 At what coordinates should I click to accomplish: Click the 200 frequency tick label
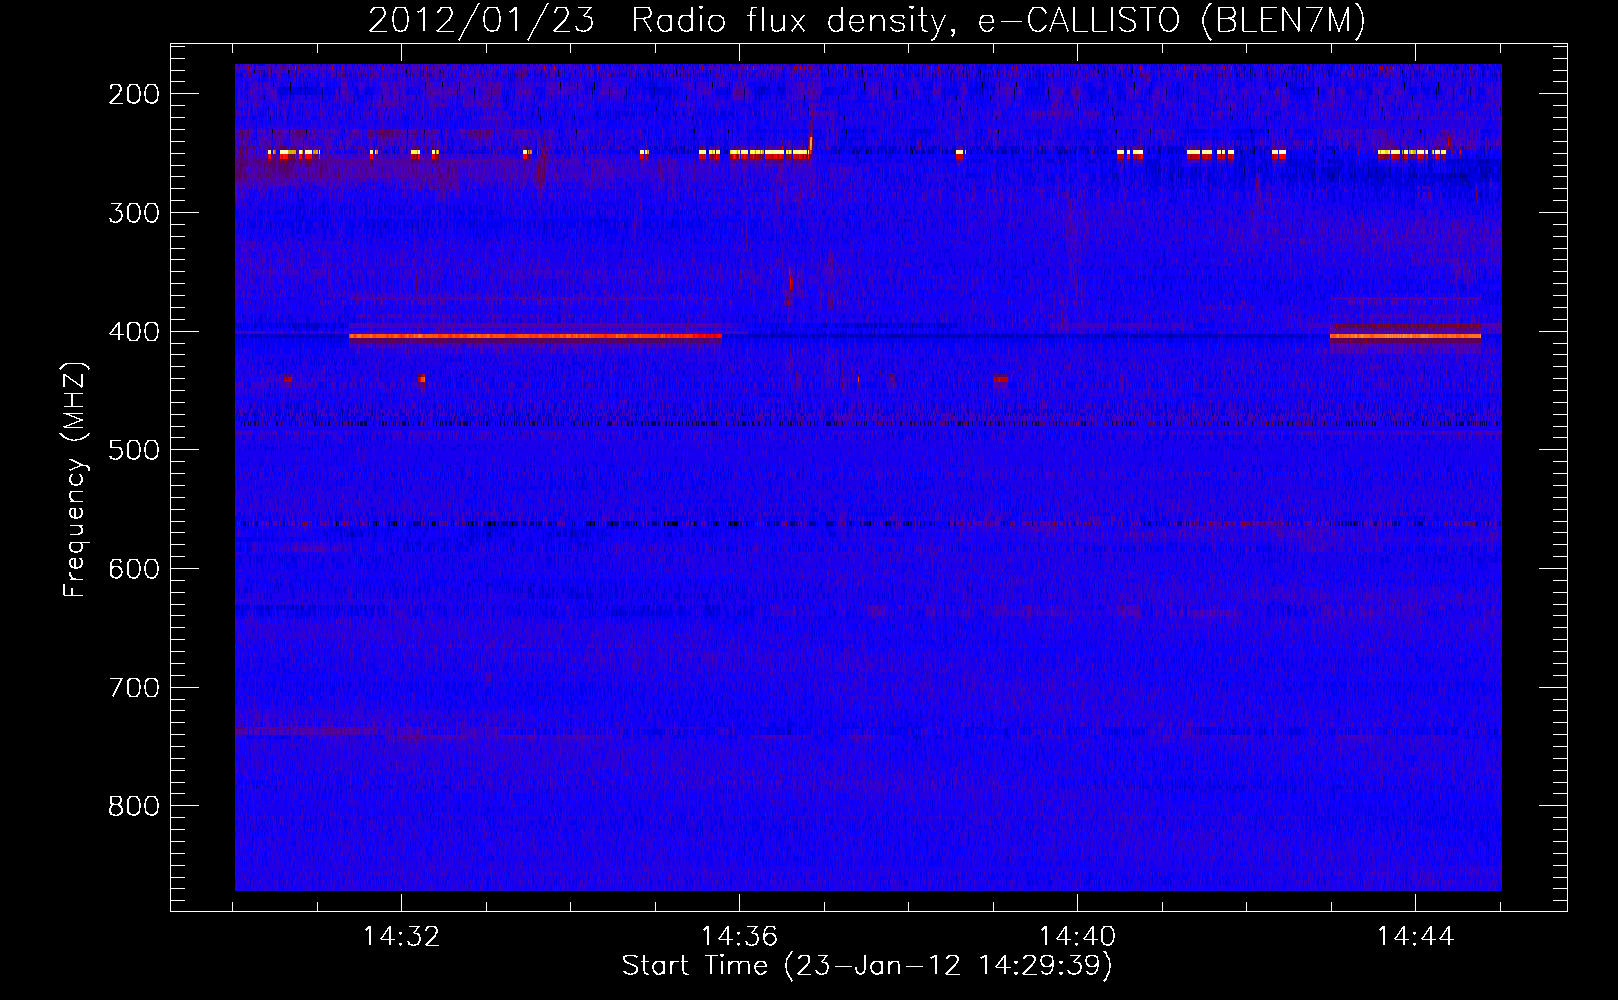click(x=133, y=93)
